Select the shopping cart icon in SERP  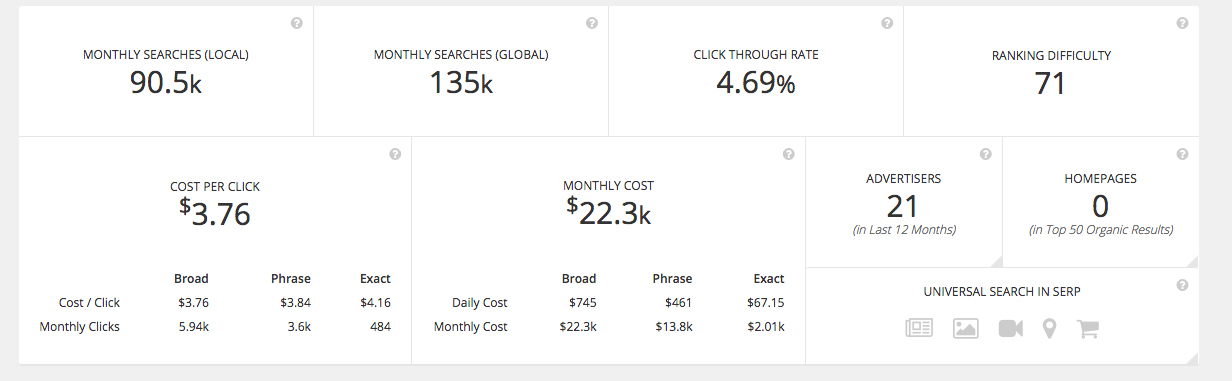click(1087, 328)
